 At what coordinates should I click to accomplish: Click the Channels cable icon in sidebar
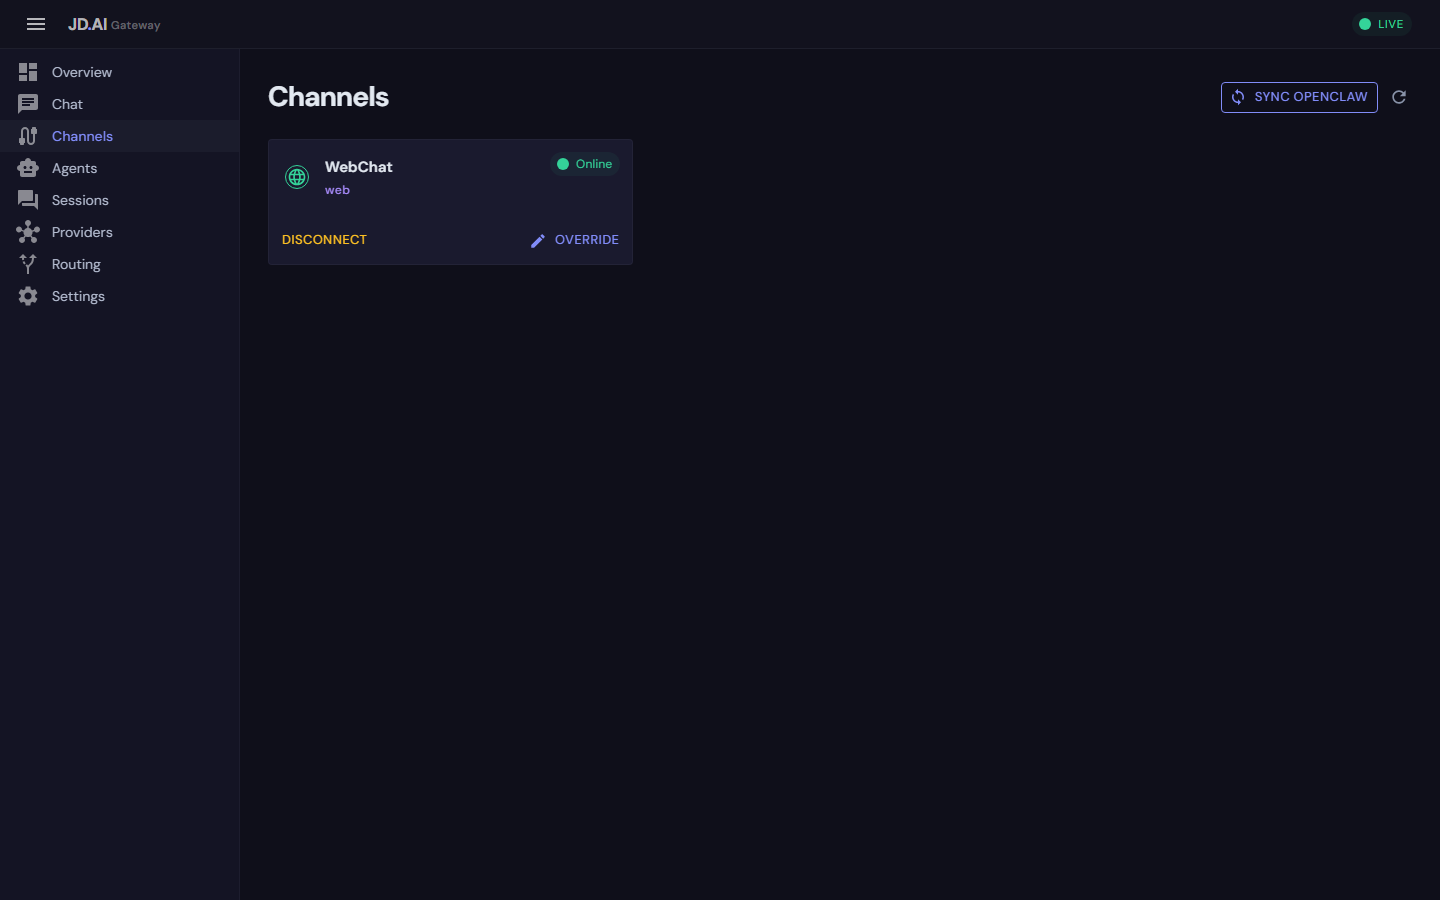tap(27, 135)
